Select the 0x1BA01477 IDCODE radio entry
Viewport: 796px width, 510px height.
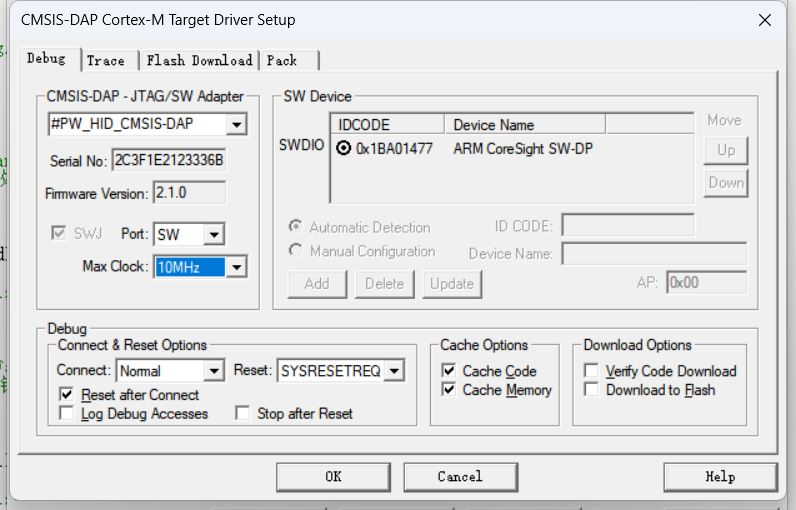click(344, 148)
